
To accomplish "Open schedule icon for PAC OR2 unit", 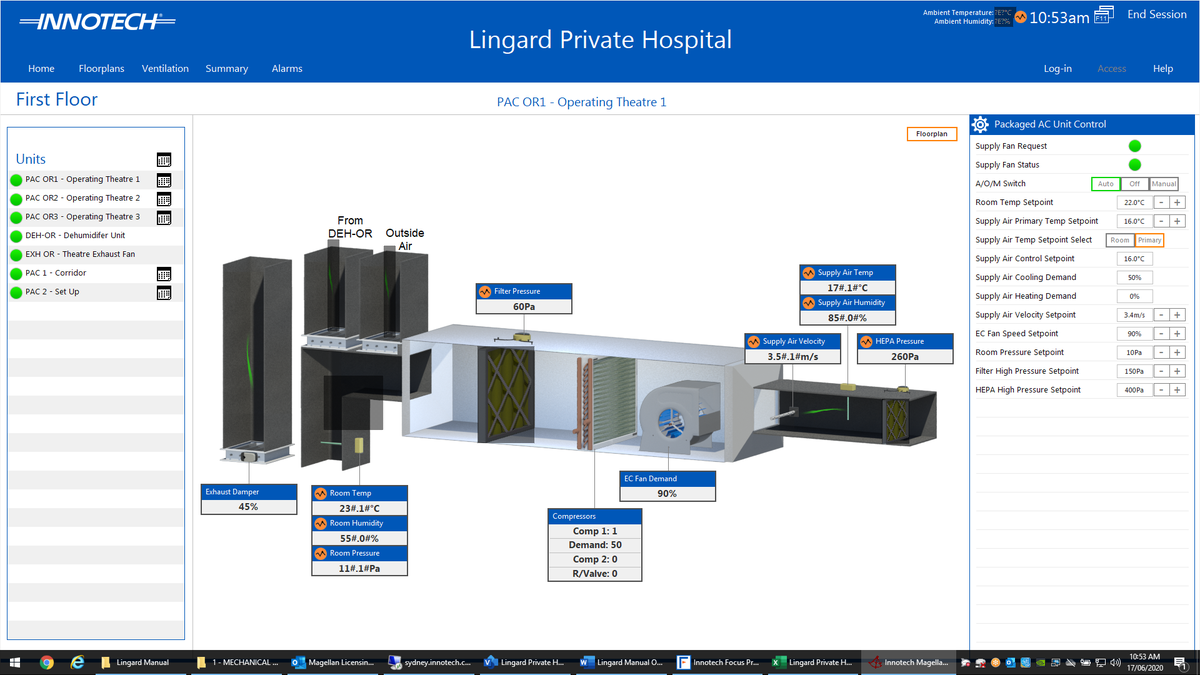I will click(x=164, y=199).
